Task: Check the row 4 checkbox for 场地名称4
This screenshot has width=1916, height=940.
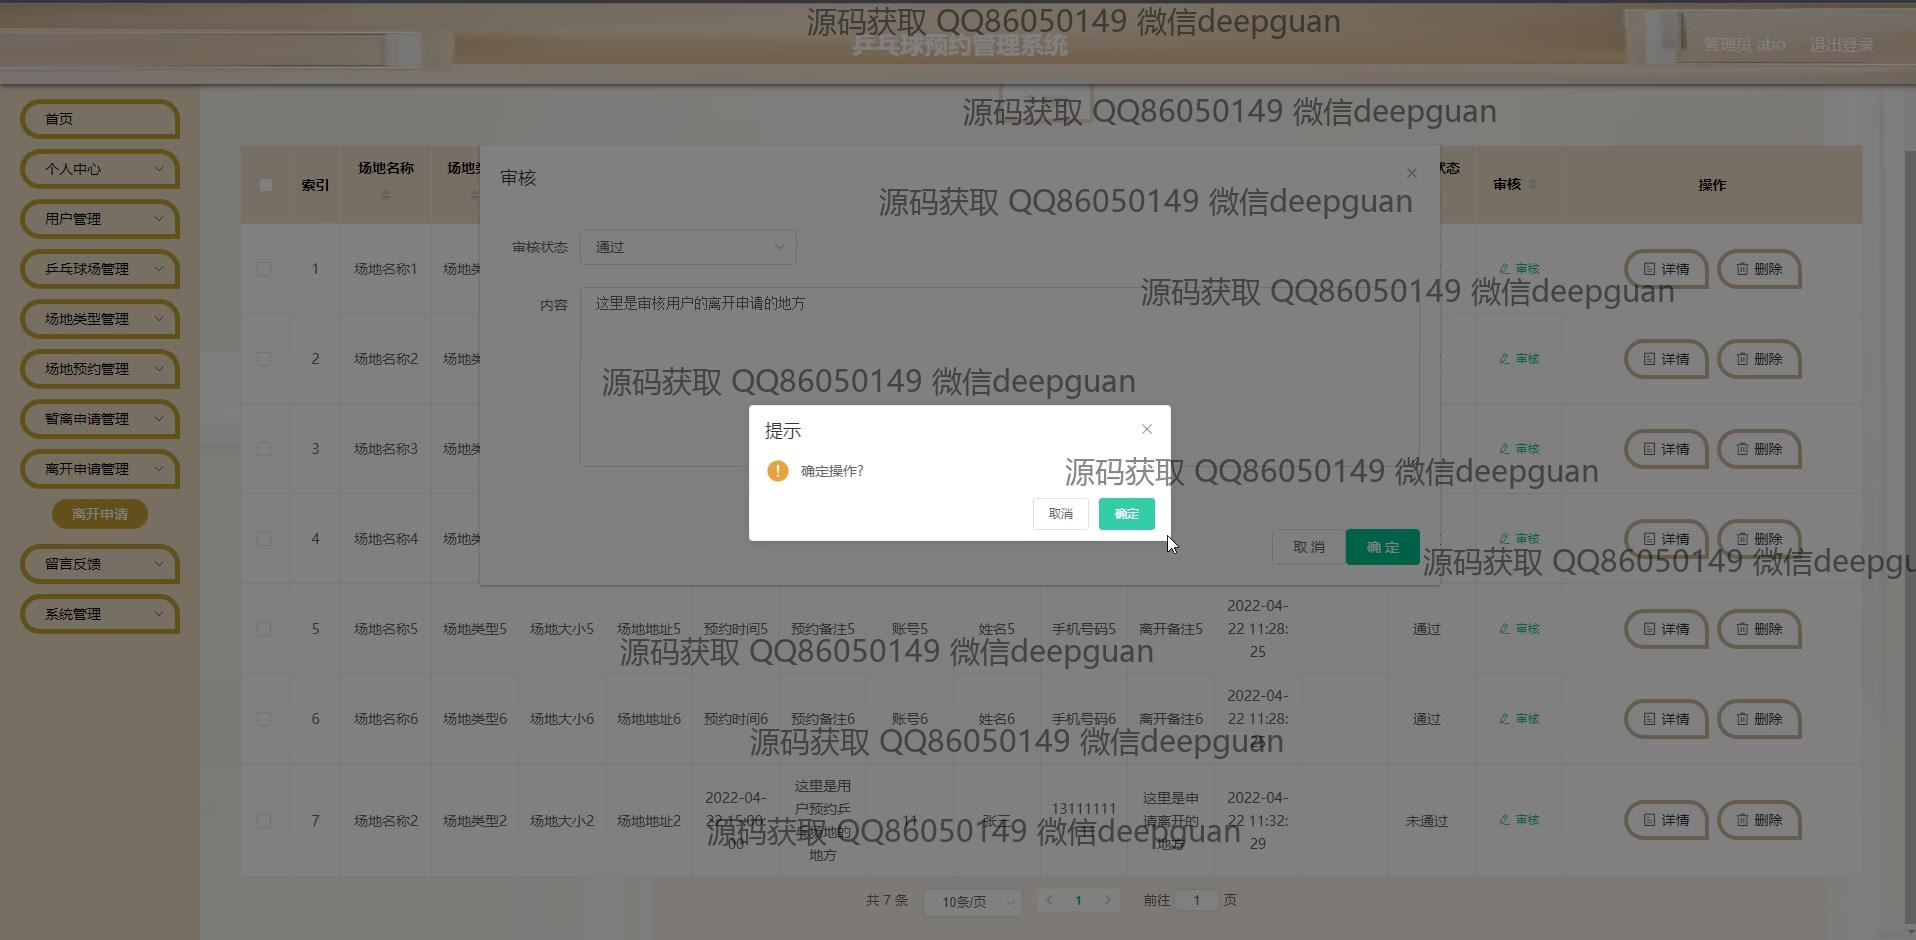Action: 264,539
